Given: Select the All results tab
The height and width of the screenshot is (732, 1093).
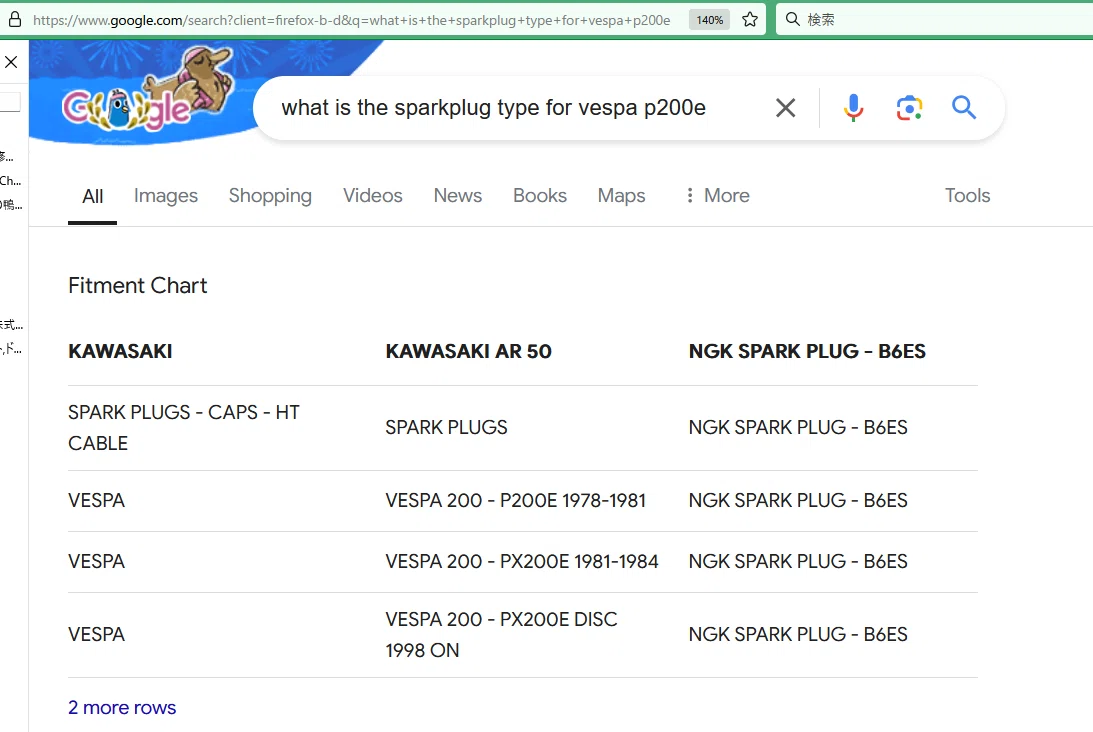Looking at the screenshot, I should pyautogui.click(x=93, y=196).
